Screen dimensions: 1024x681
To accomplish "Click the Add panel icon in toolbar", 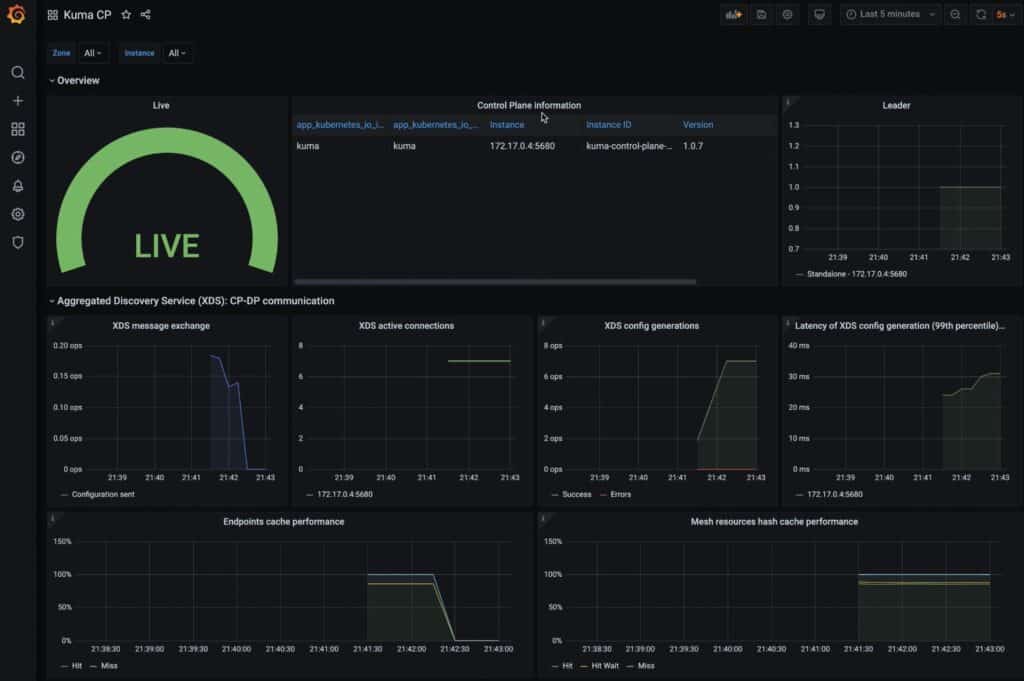I will 733,14.
